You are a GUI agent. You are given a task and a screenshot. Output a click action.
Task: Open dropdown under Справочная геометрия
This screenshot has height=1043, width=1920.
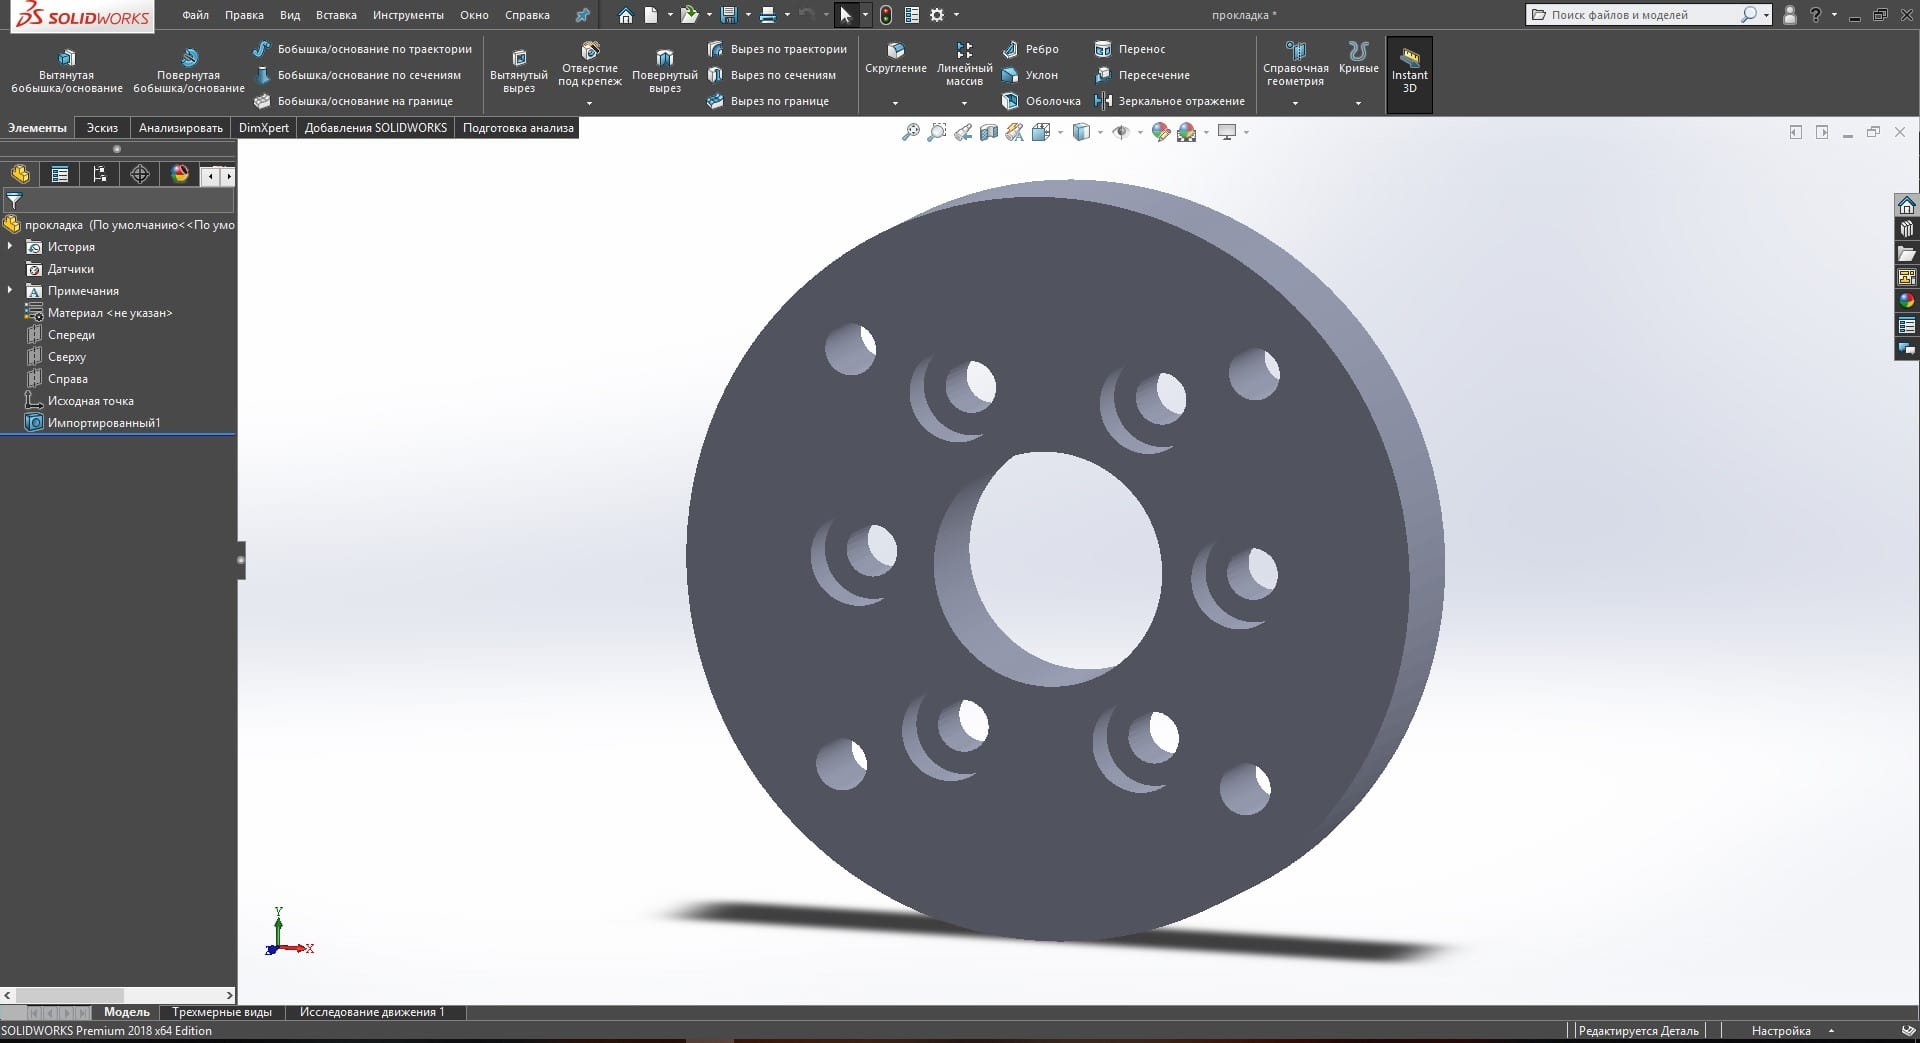(x=1295, y=103)
